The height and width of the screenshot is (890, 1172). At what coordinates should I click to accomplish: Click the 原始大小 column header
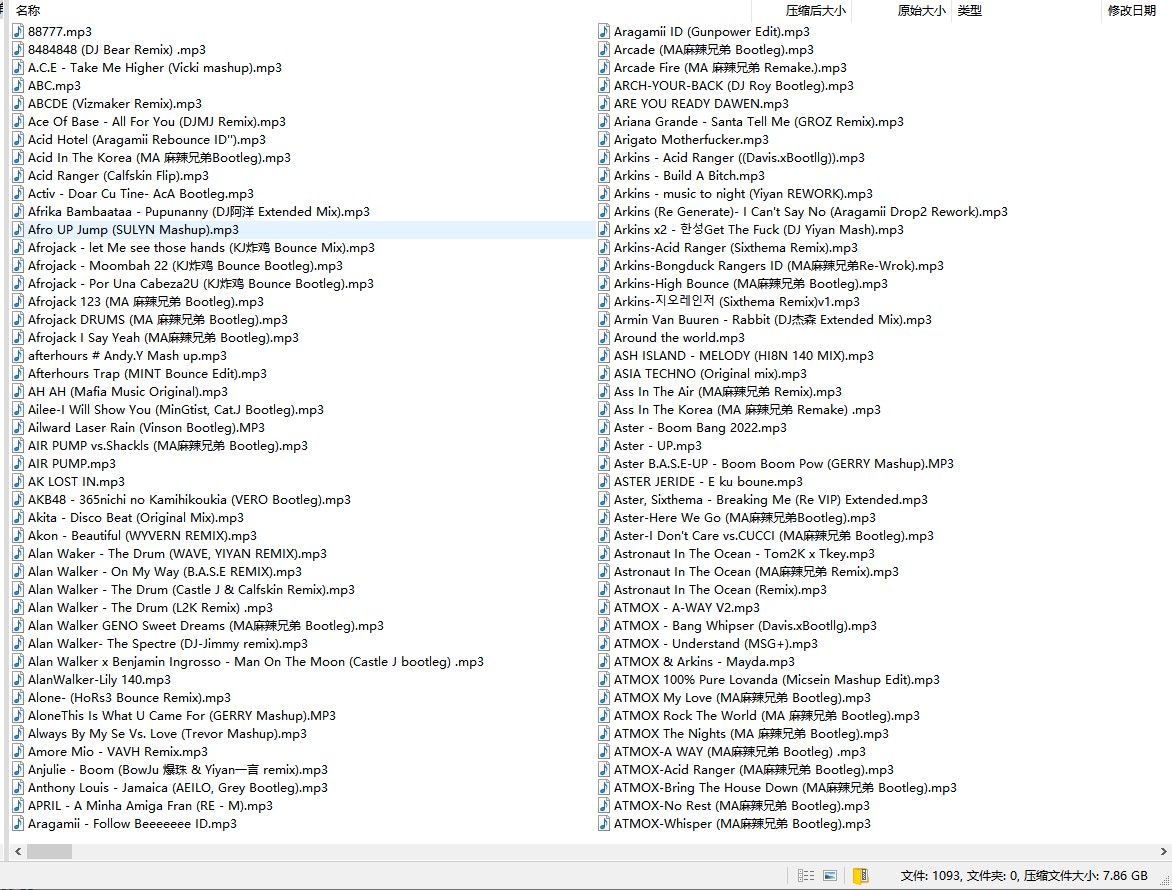pyautogui.click(x=920, y=11)
